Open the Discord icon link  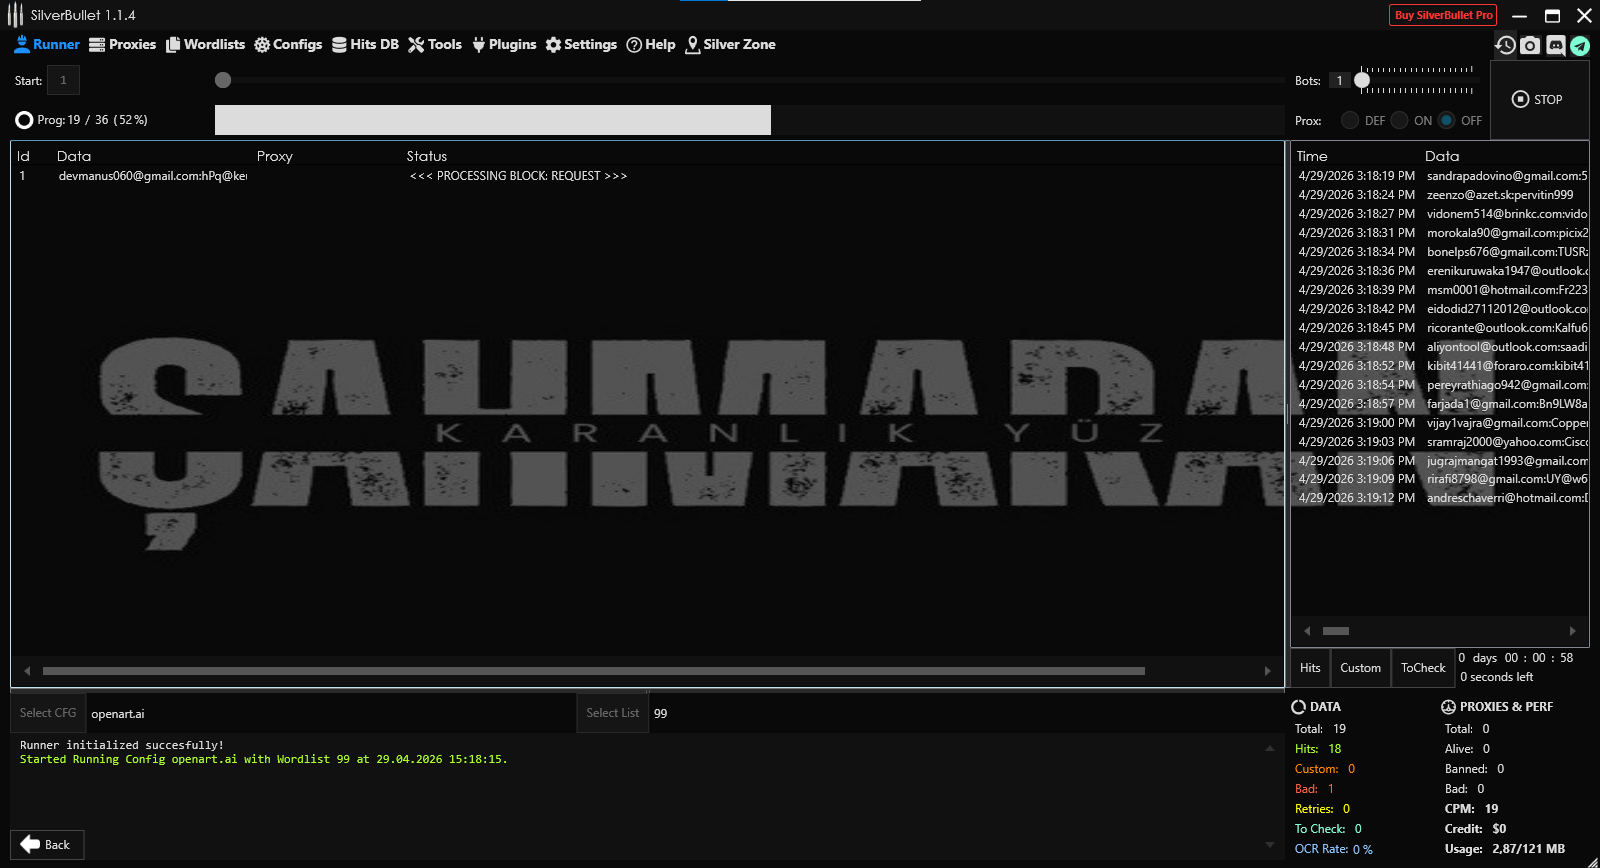(1555, 45)
